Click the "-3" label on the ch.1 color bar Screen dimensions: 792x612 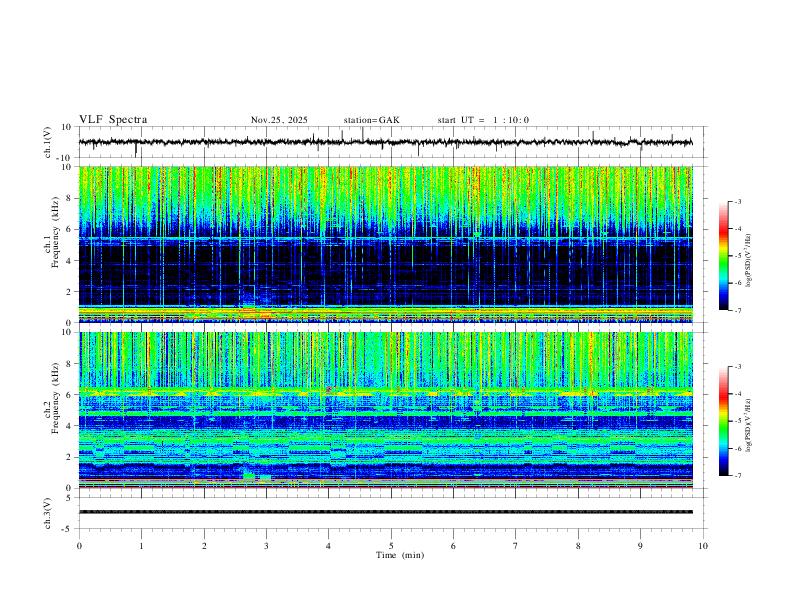tap(737, 202)
